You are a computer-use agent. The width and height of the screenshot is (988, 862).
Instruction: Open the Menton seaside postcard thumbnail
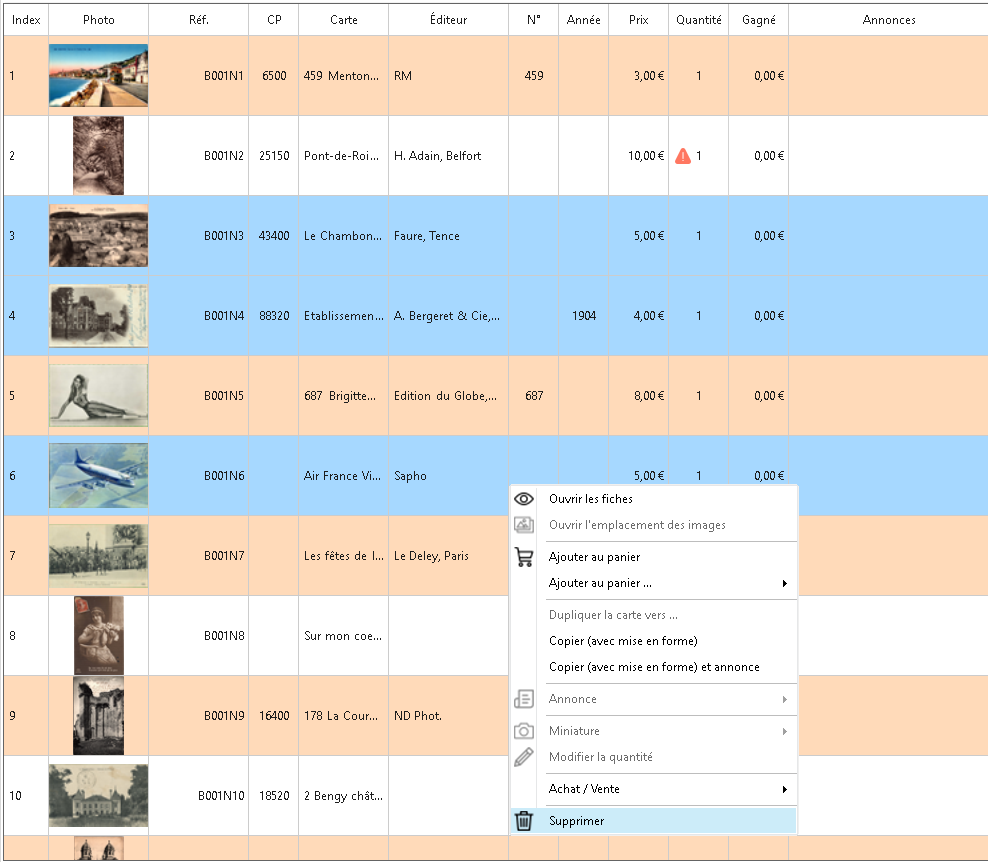pos(98,76)
